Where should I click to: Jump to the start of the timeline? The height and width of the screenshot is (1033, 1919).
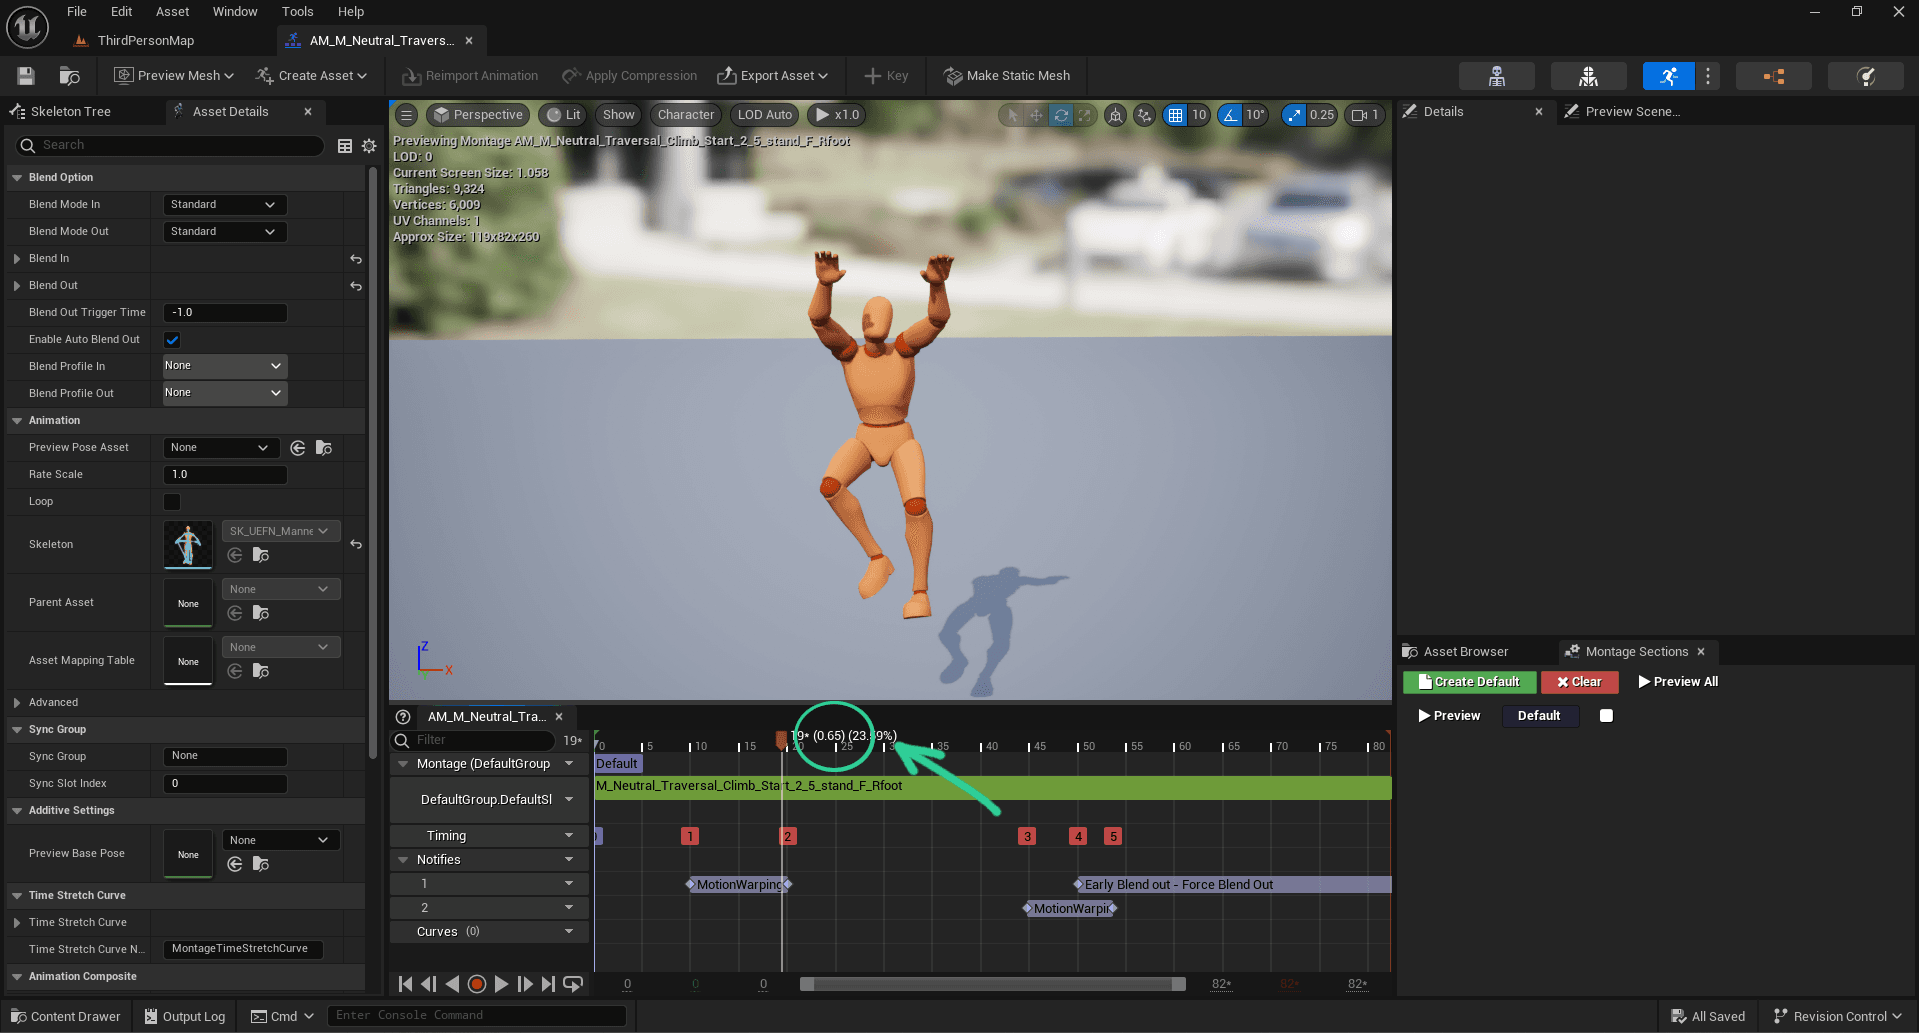click(x=405, y=984)
